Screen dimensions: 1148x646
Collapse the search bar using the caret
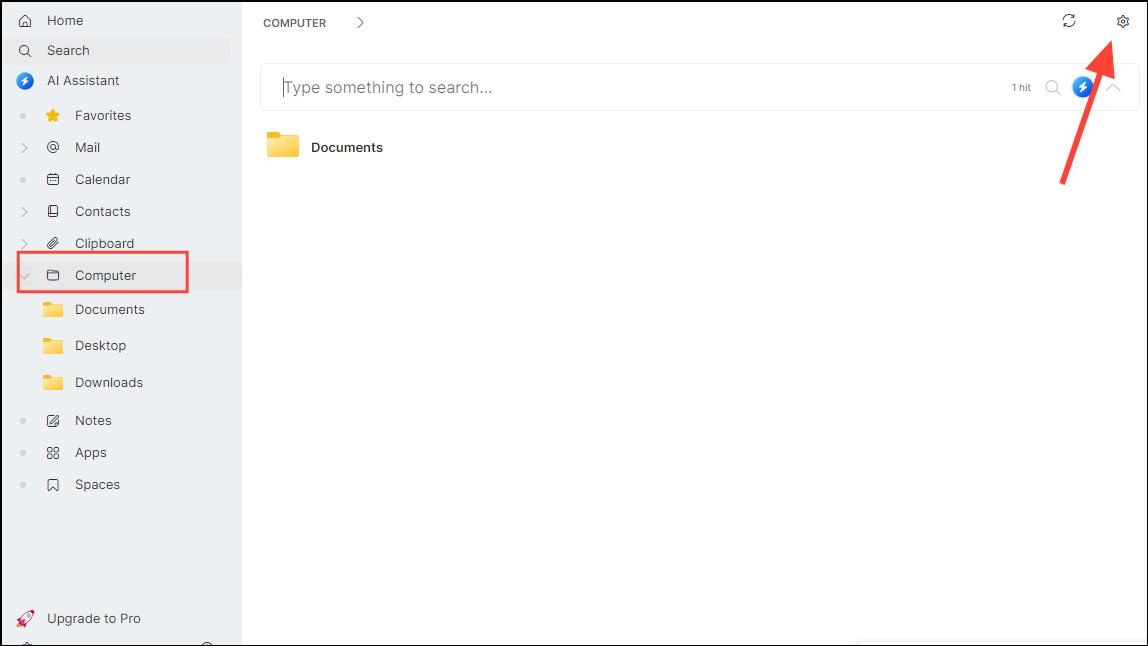click(x=1113, y=87)
